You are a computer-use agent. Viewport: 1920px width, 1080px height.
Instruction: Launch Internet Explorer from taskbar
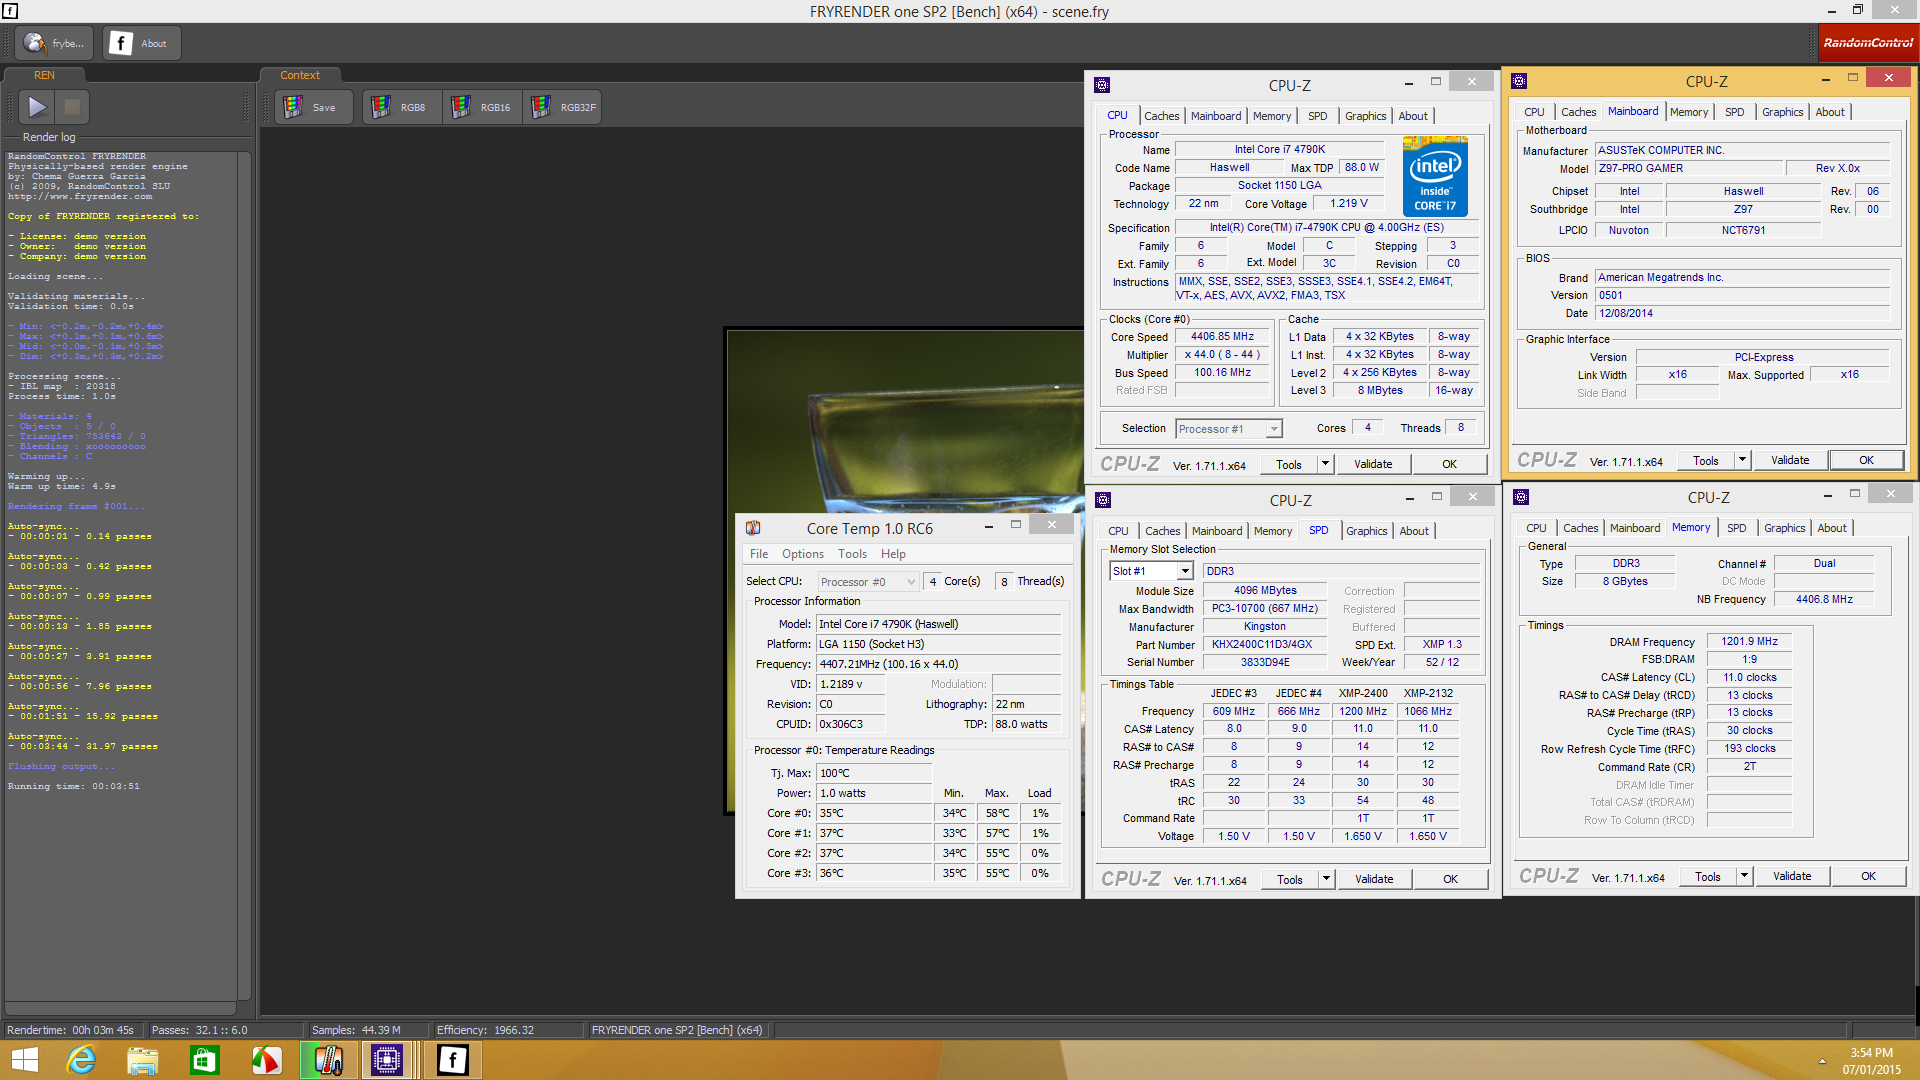(x=81, y=1060)
